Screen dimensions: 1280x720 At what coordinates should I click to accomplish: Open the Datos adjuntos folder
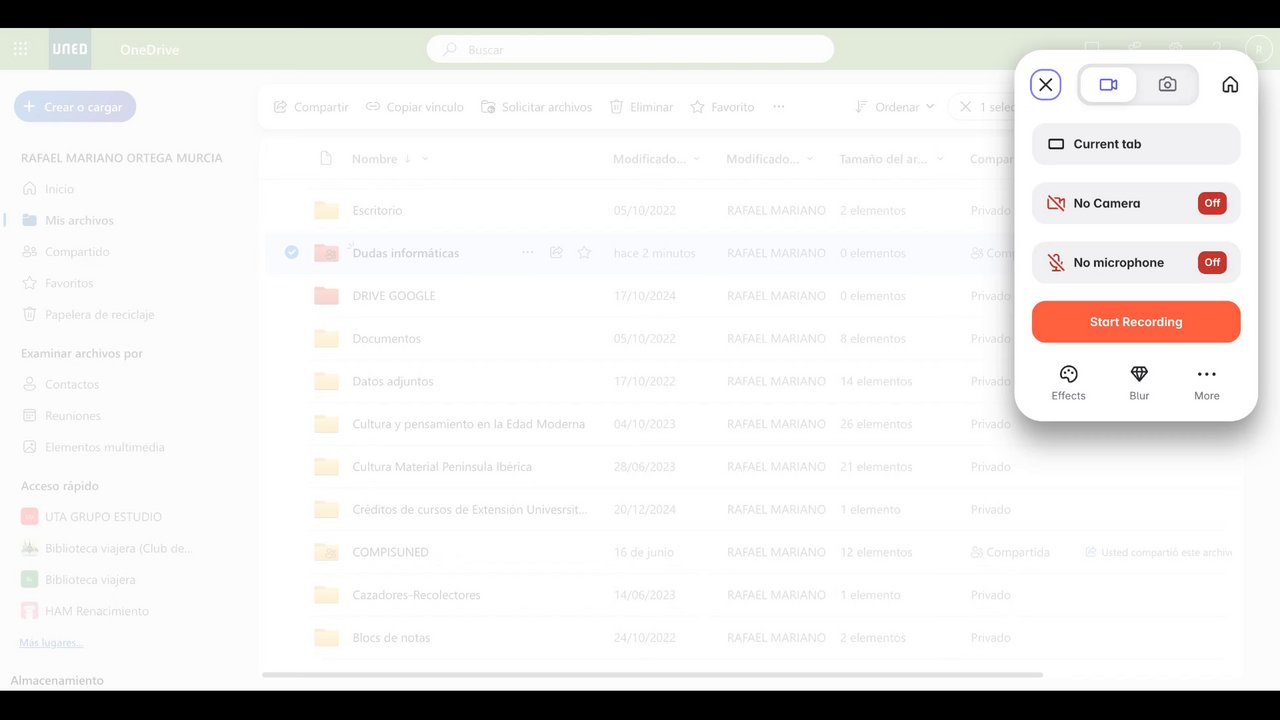point(393,382)
